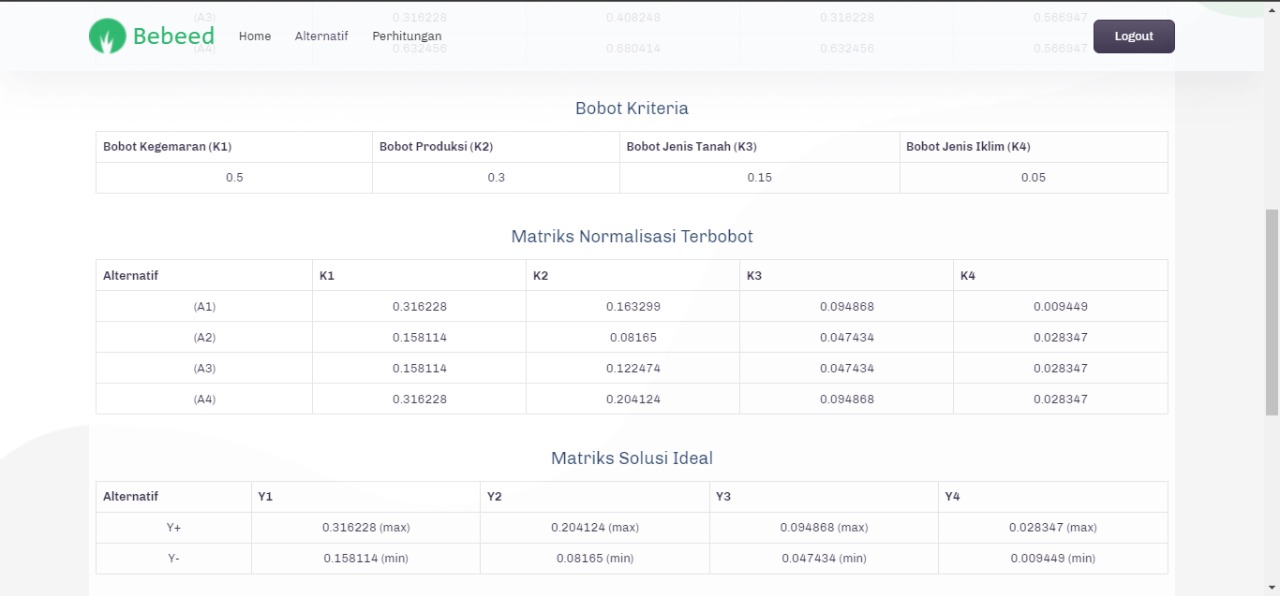
Task: Click the Logout button
Action: coord(1133,36)
